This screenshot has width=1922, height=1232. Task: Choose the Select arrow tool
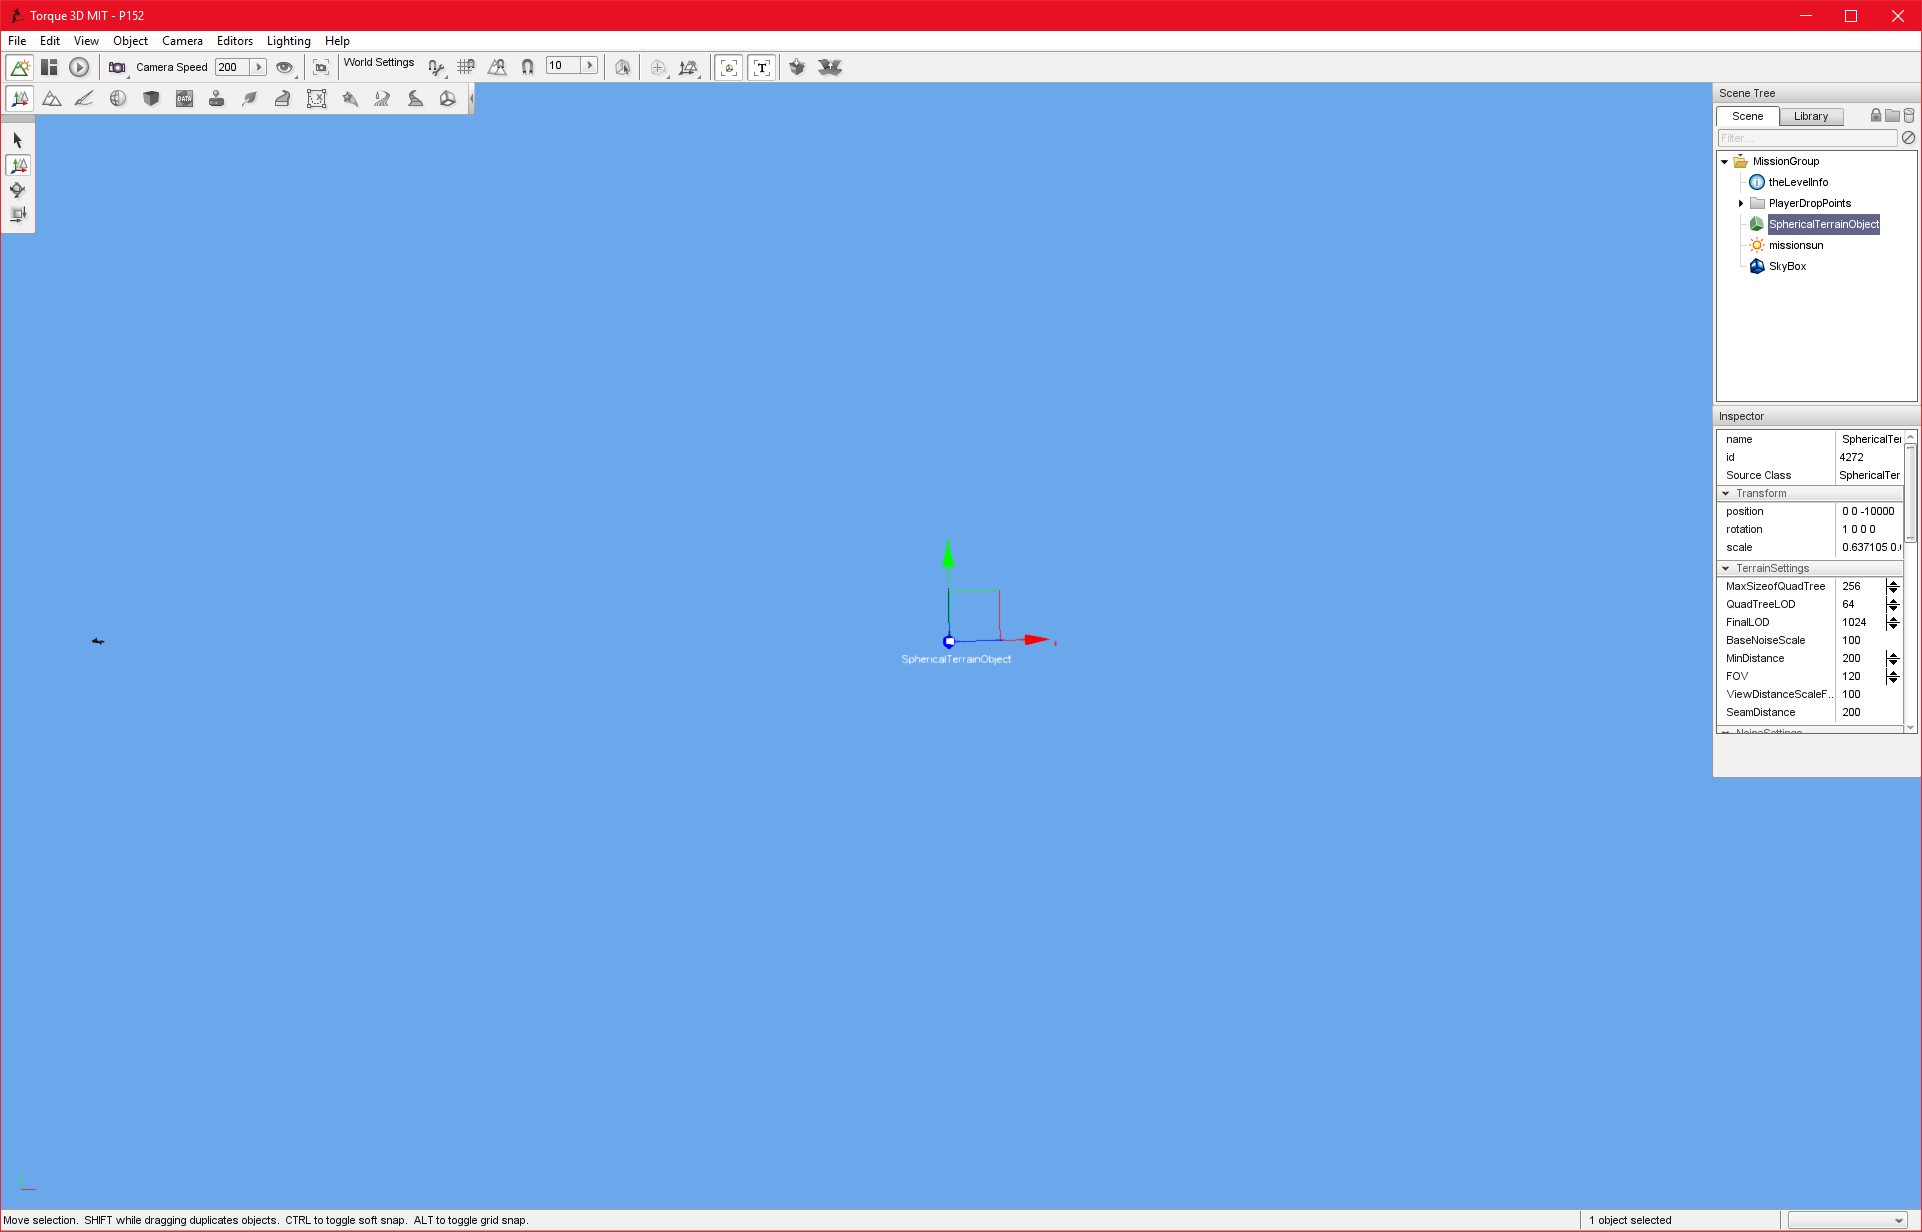[18, 140]
